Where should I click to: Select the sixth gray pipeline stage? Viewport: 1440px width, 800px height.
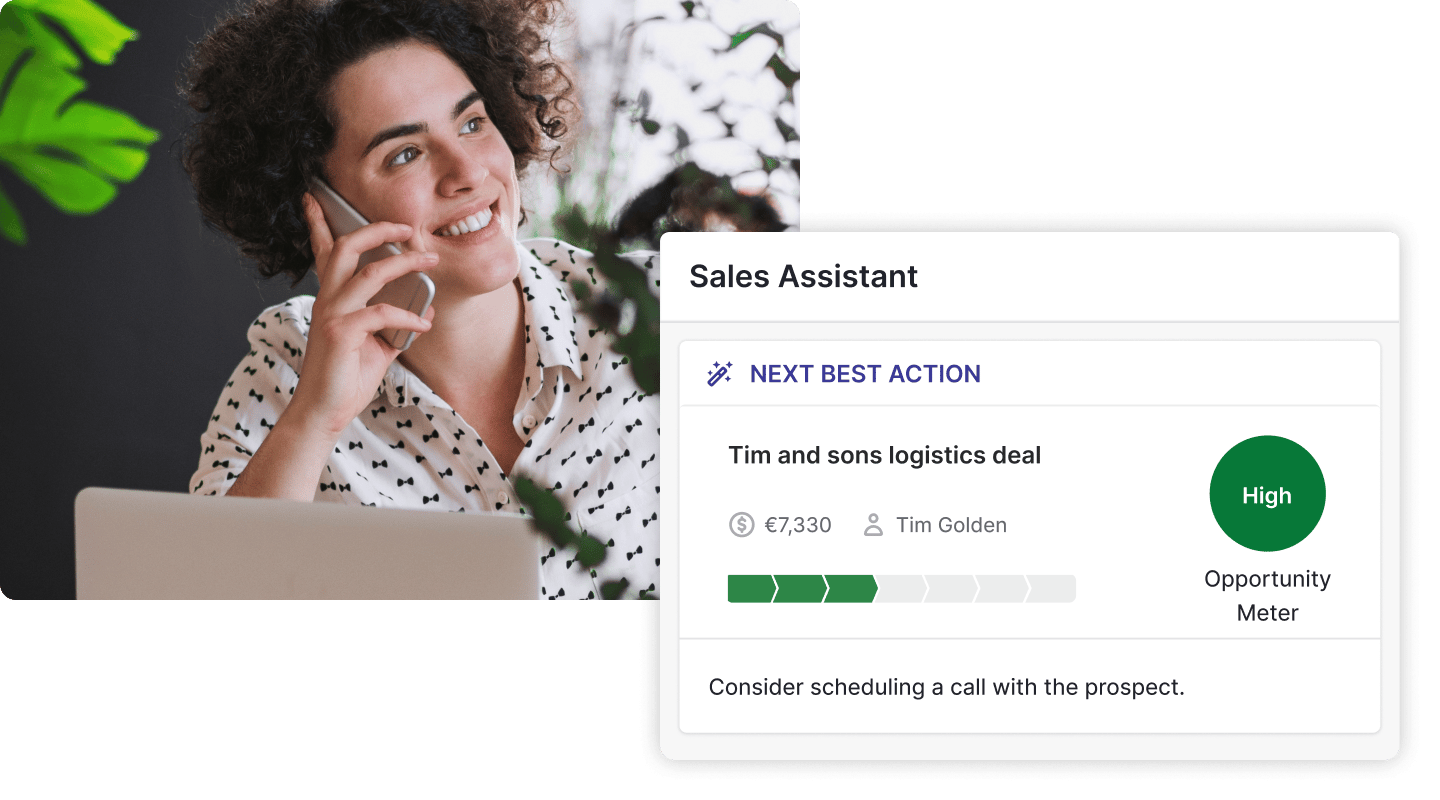[x=1003, y=589]
